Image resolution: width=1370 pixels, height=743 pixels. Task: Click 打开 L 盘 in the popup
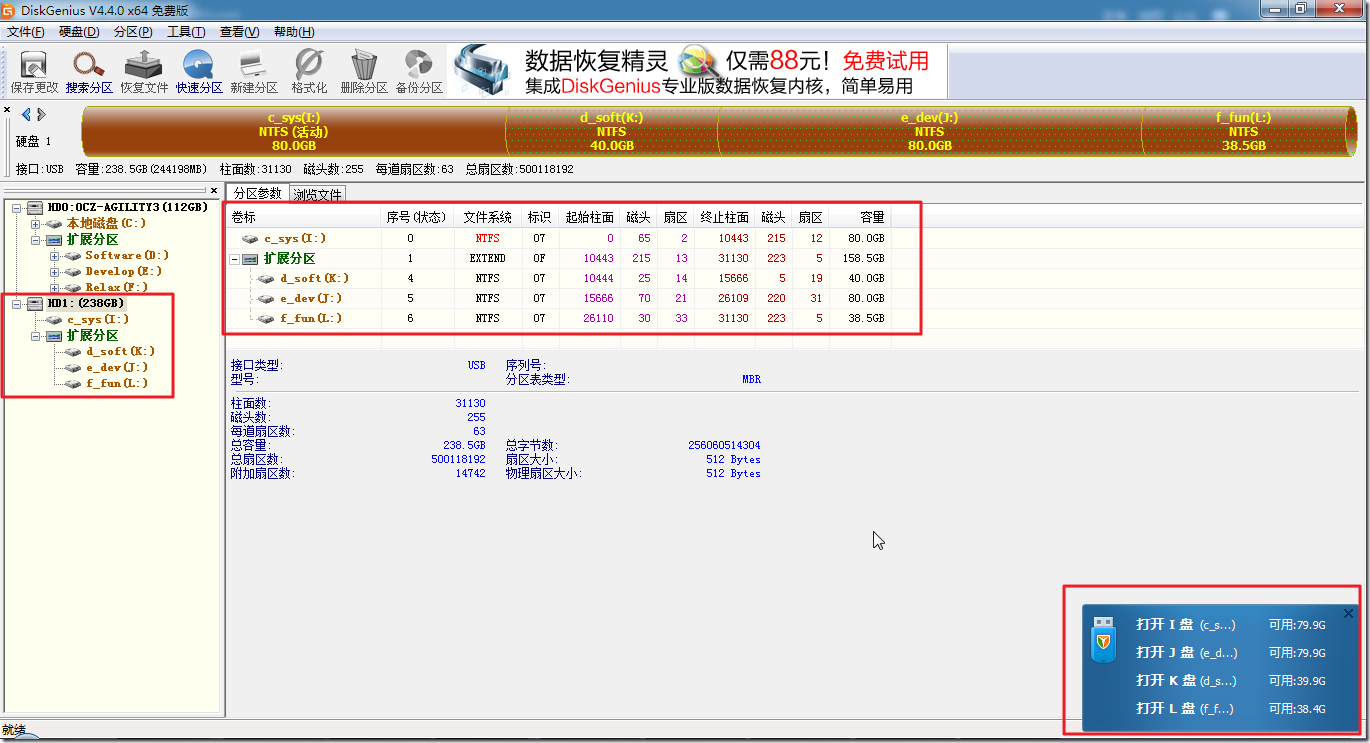(x=1185, y=709)
